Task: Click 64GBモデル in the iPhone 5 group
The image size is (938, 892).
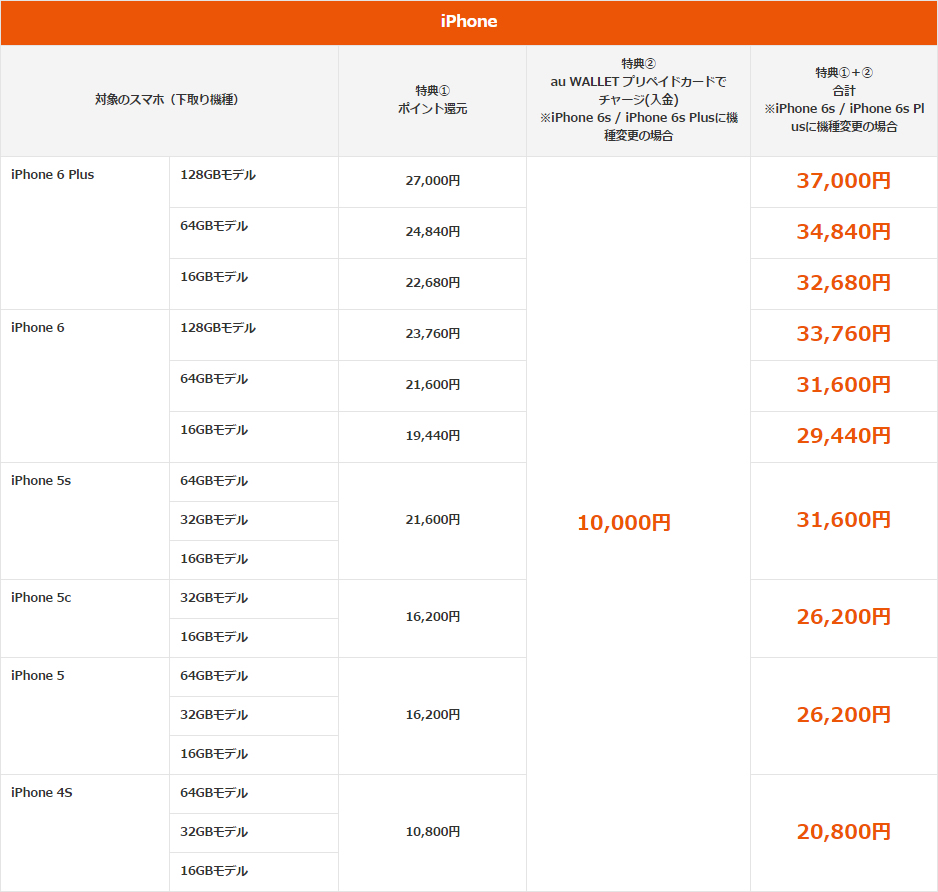Action: click(214, 676)
